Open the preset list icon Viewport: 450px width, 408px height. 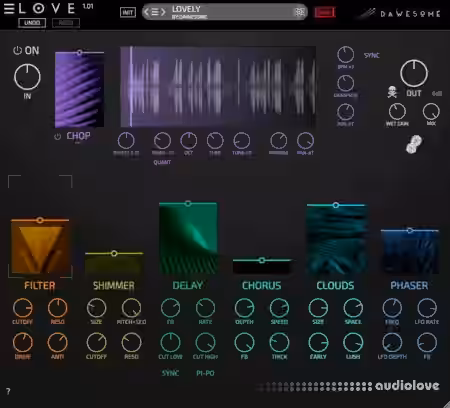[155, 12]
